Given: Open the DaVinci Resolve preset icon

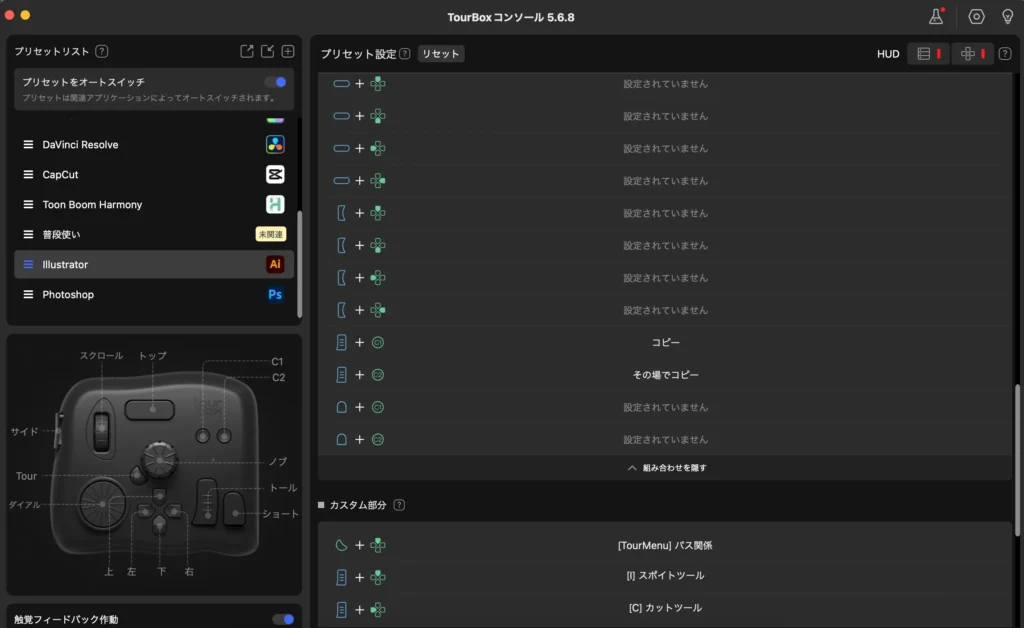Looking at the screenshot, I should click(274, 144).
